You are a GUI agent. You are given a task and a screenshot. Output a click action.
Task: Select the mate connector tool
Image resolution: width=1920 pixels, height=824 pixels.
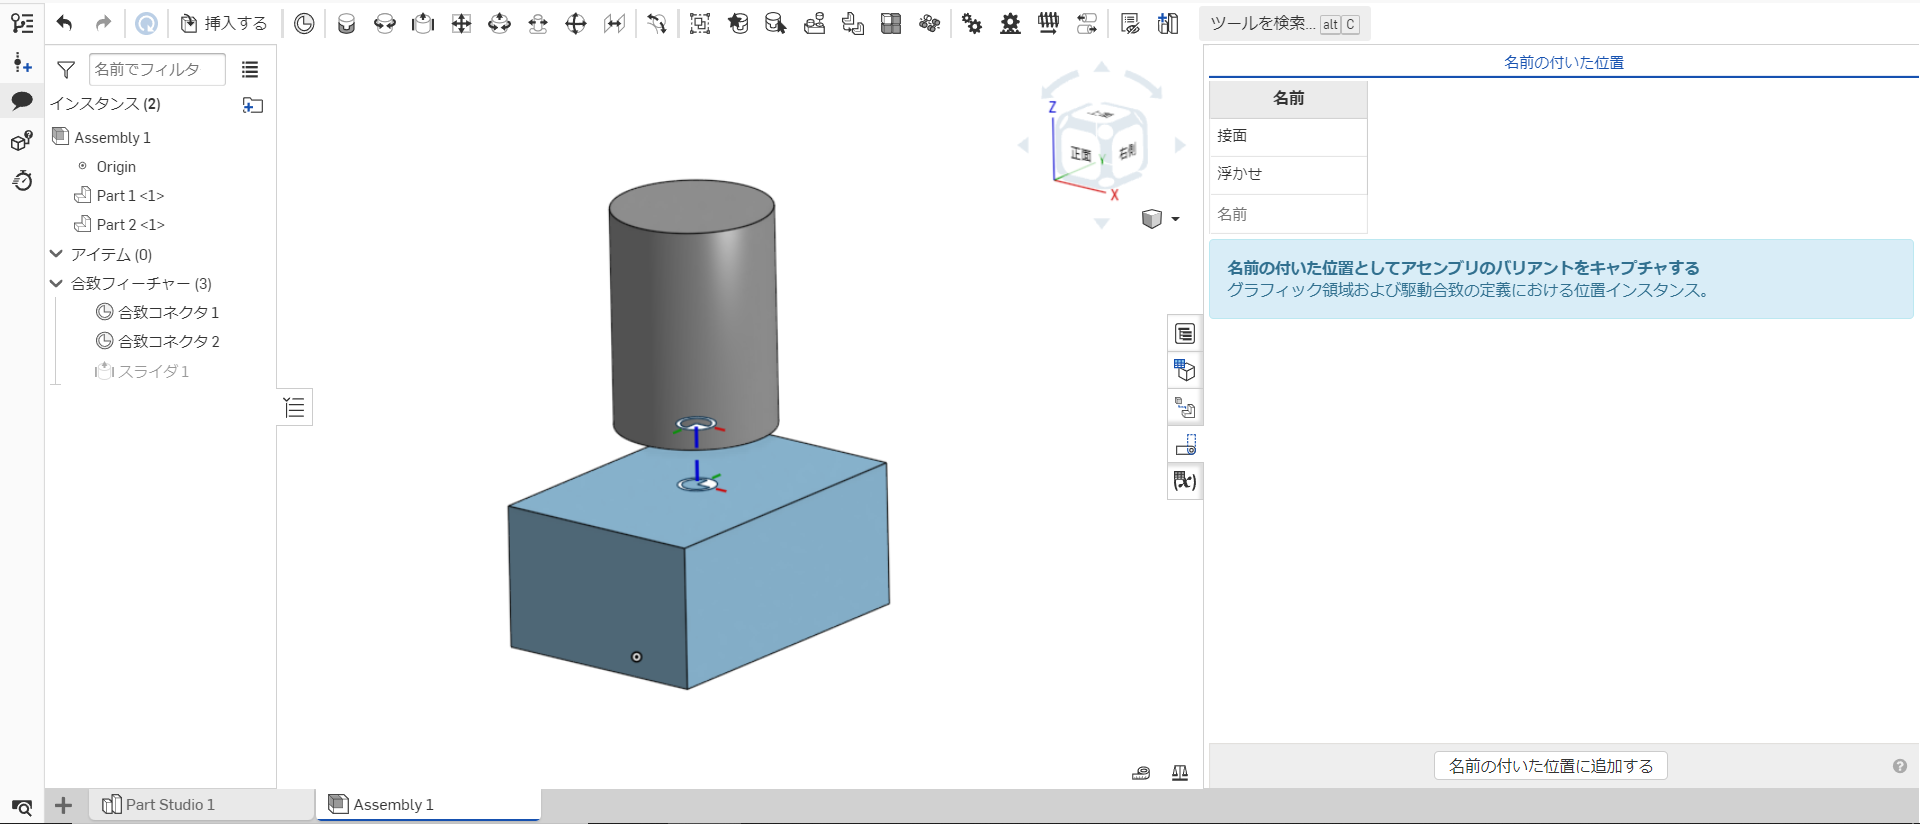click(304, 24)
